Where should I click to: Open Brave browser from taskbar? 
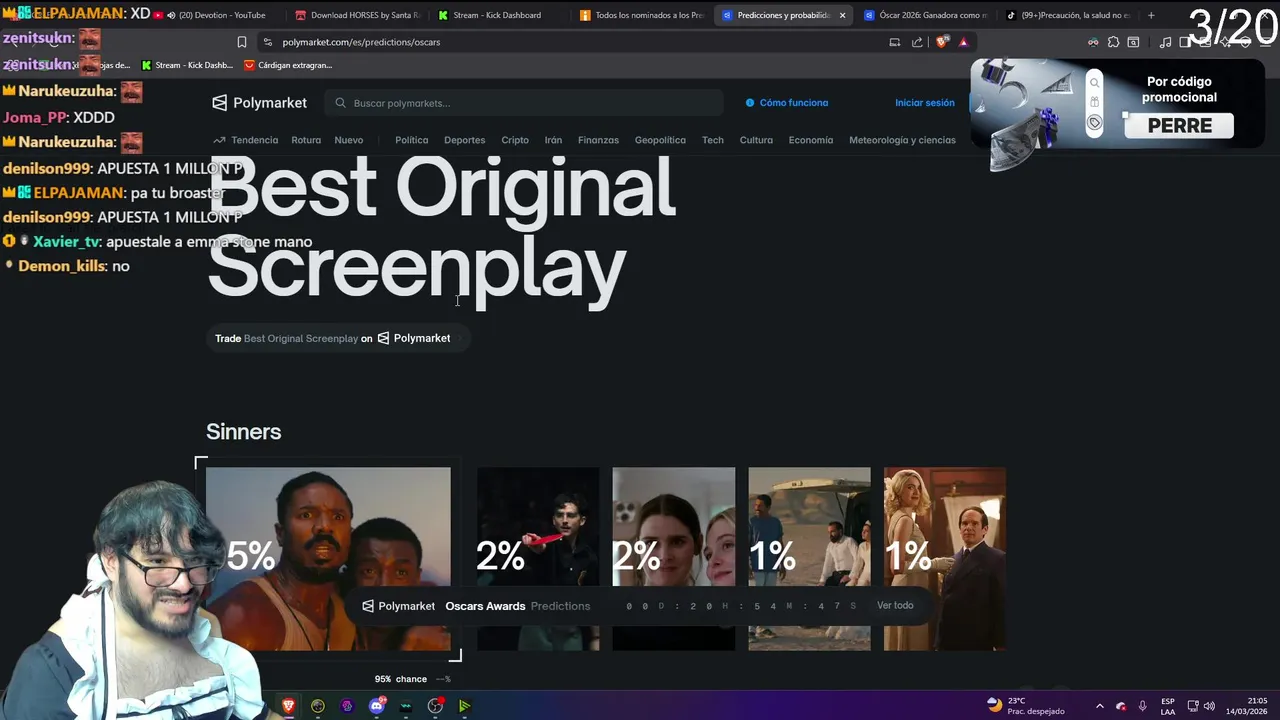point(289,706)
